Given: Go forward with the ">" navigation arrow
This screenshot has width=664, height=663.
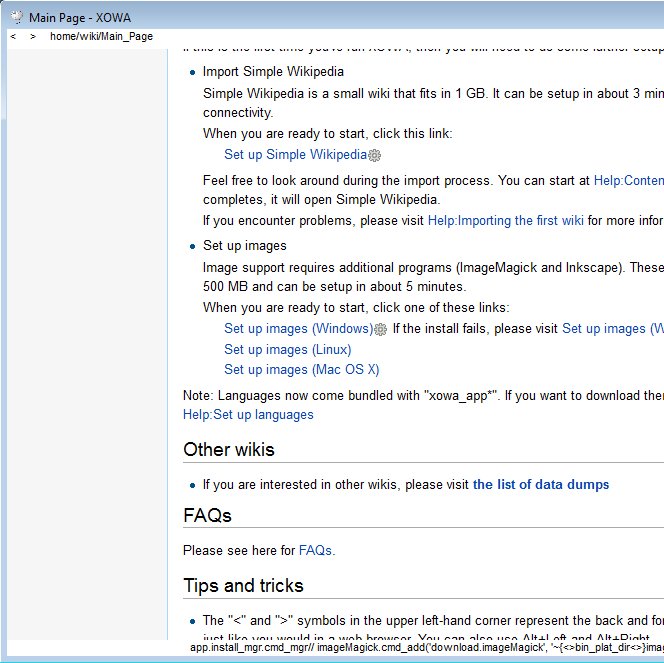Looking at the screenshot, I should click(33, 36).
